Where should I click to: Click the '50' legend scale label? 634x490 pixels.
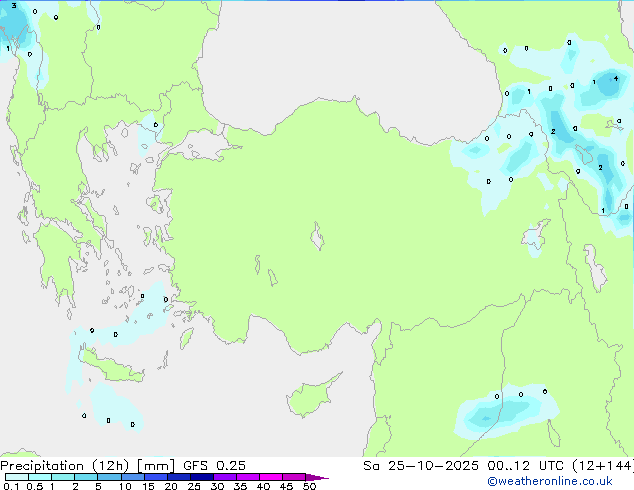[309, 486]
